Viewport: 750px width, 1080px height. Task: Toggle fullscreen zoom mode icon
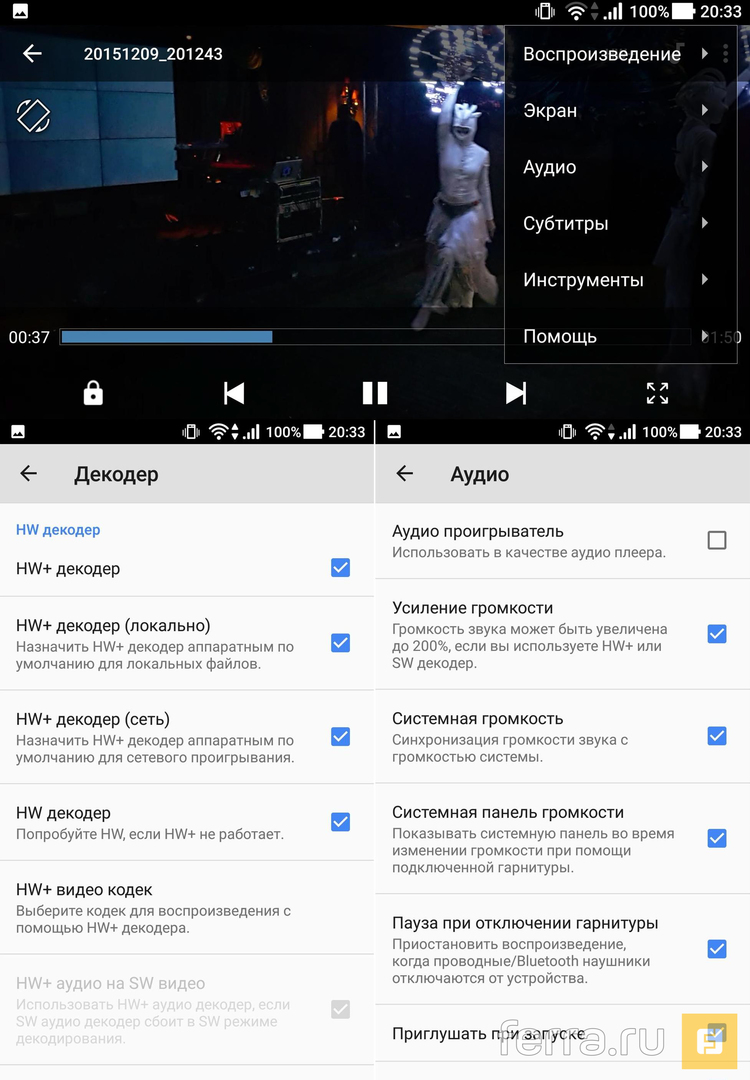pos(657,393)
